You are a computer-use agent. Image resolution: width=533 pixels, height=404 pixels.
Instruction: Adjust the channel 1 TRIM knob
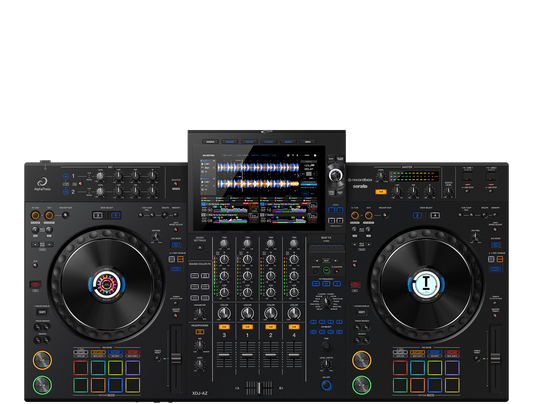coord(247,243)
